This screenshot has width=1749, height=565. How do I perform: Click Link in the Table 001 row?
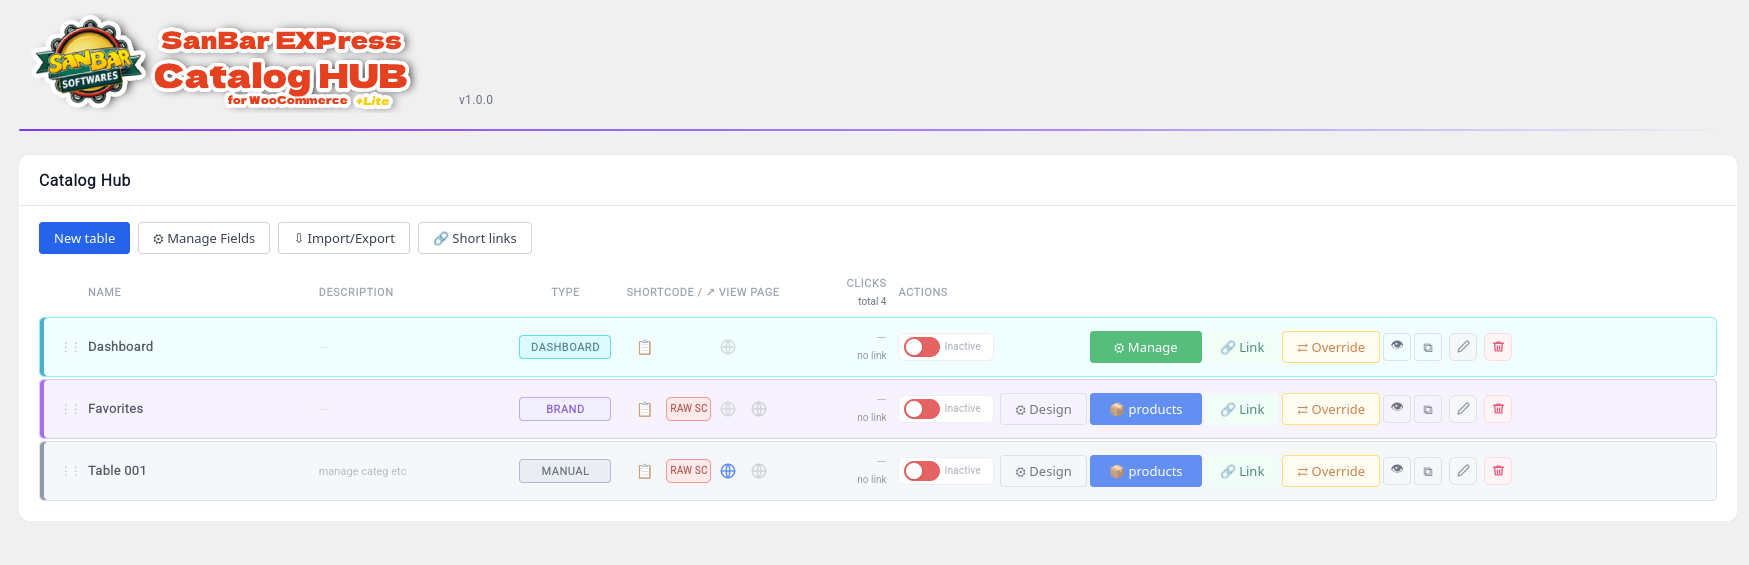click(1242, 471)
